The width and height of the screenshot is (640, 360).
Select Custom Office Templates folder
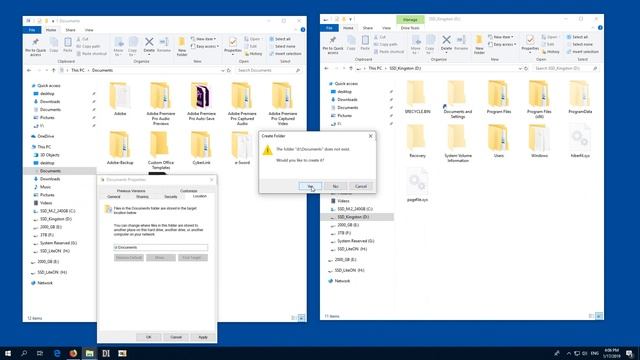(160, 150)
